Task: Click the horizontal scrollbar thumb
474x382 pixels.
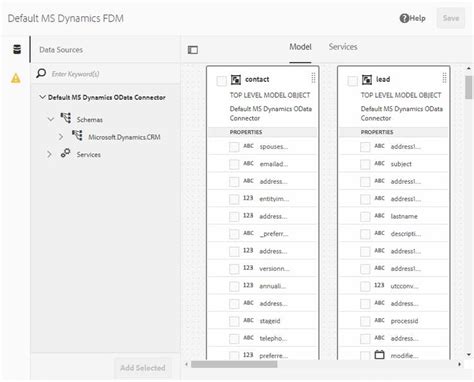Action: 234,364
